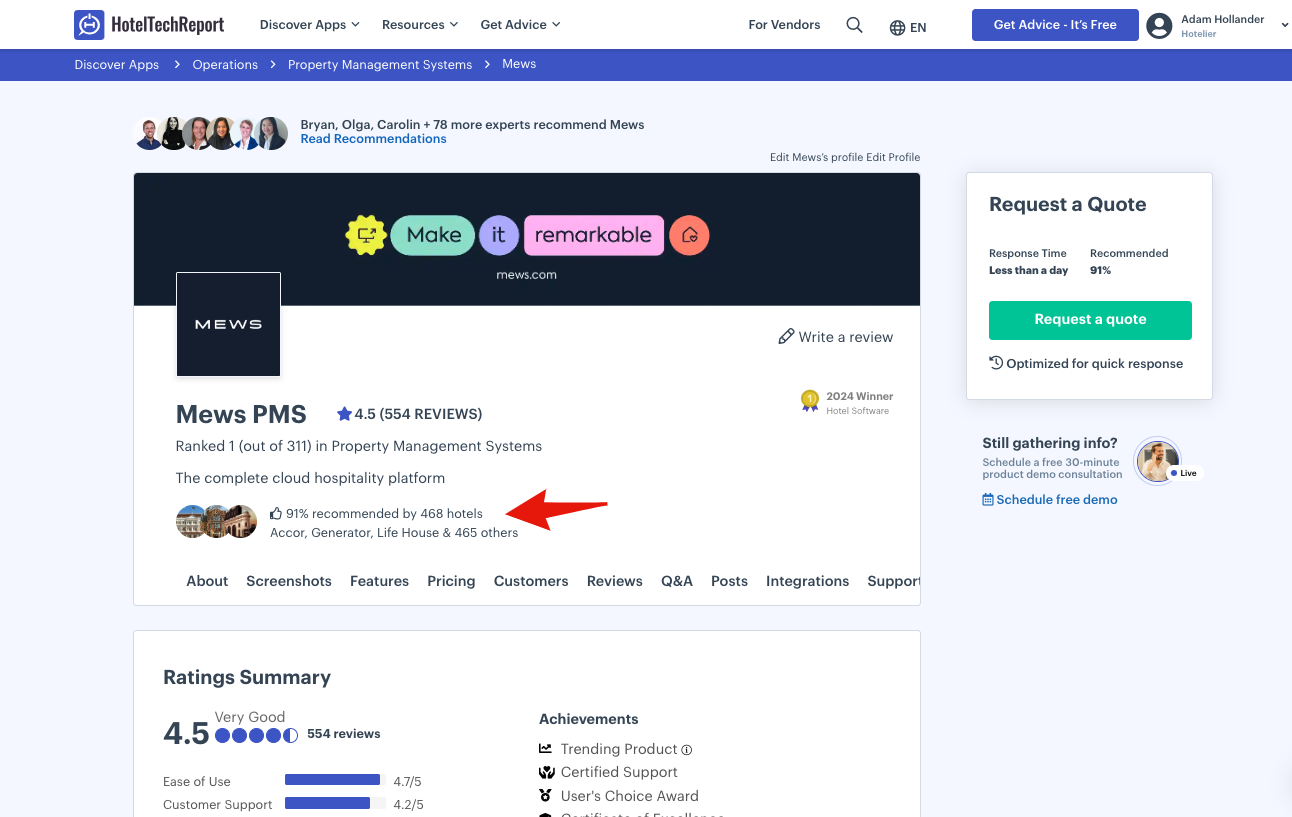Switch to the Q&A tab
Image resolution: width=1292 pixels, height=817 pixels.
point(677,581)
